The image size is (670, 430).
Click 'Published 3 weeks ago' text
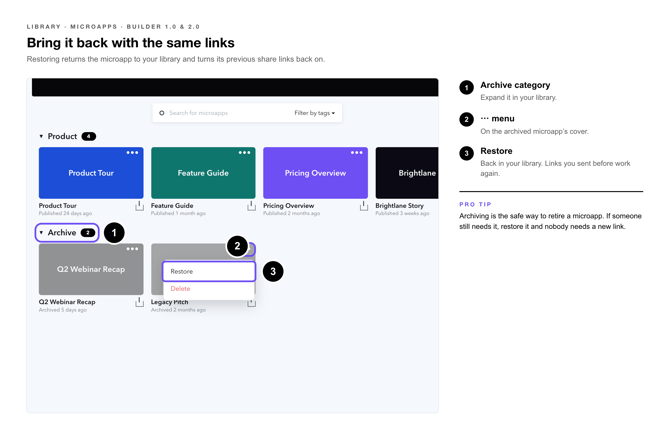402,213
